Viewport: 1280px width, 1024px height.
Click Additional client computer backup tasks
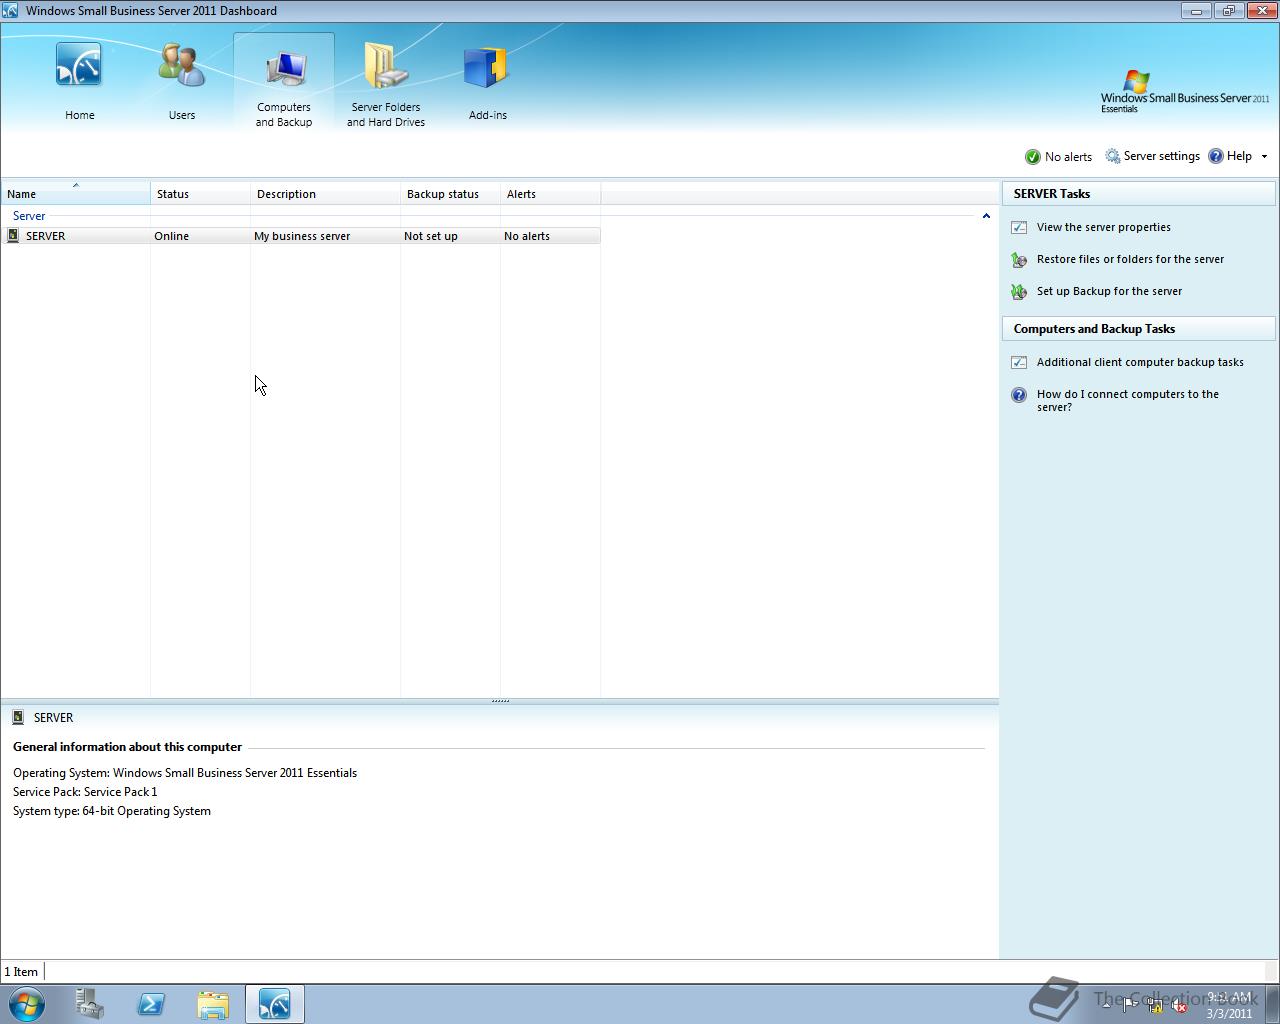pos(1140,362)
